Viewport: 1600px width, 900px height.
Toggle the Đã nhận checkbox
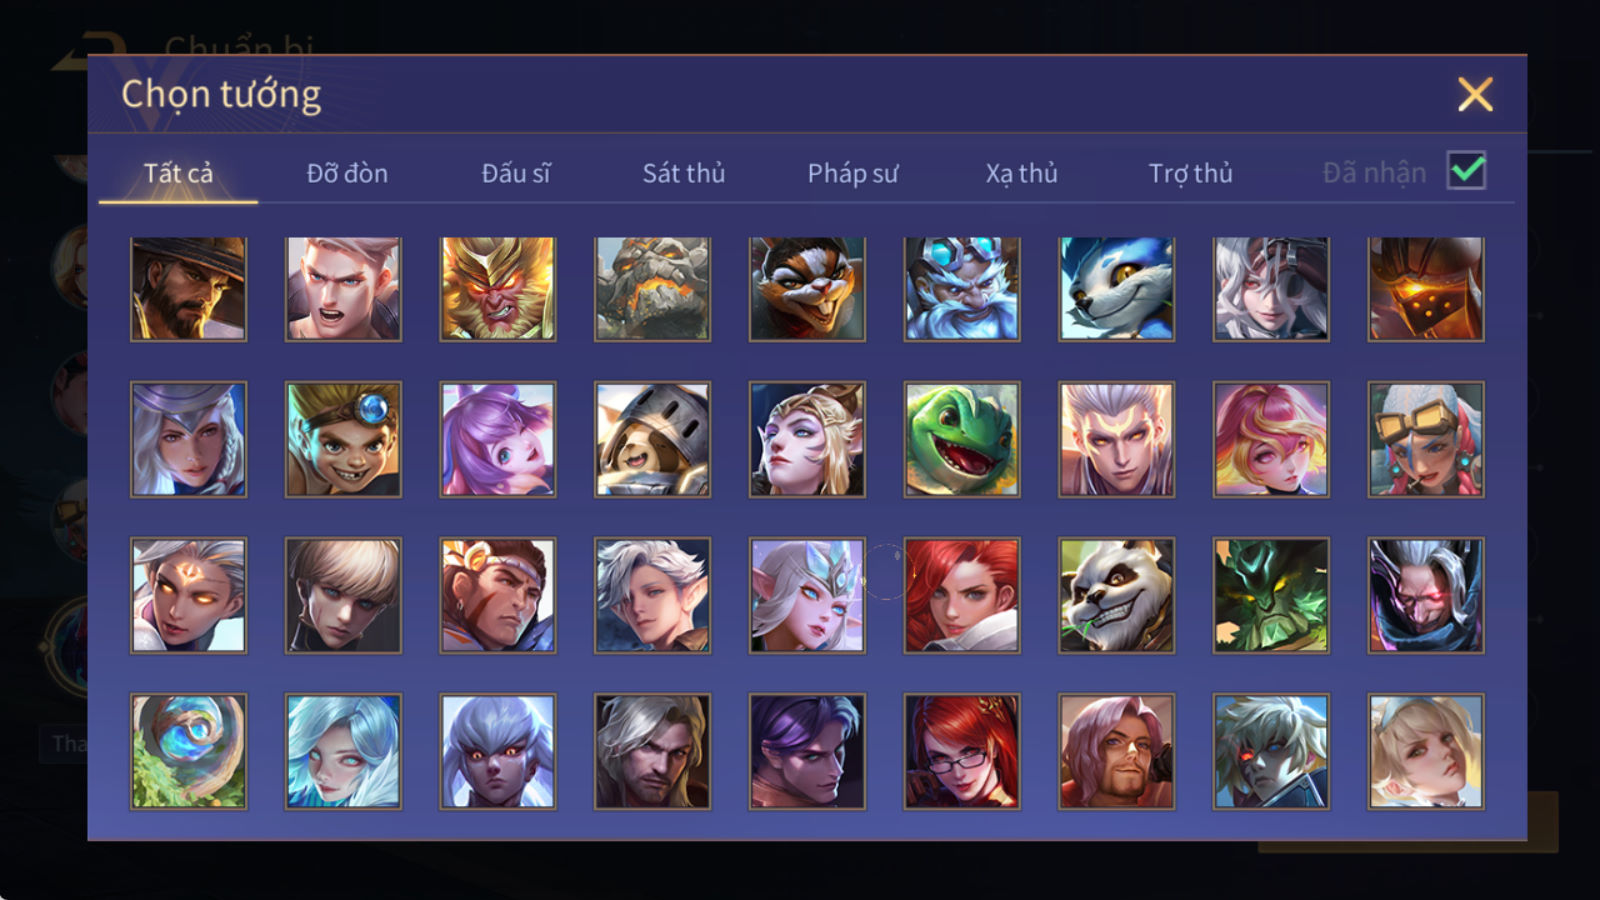pos(1466,171)
